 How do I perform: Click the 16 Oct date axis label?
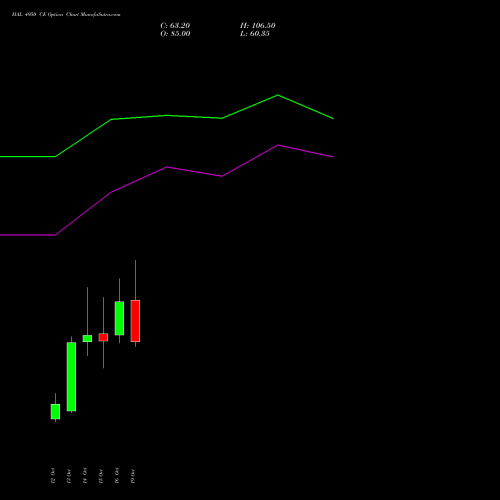pyautogui.click(x=117, y=476)
